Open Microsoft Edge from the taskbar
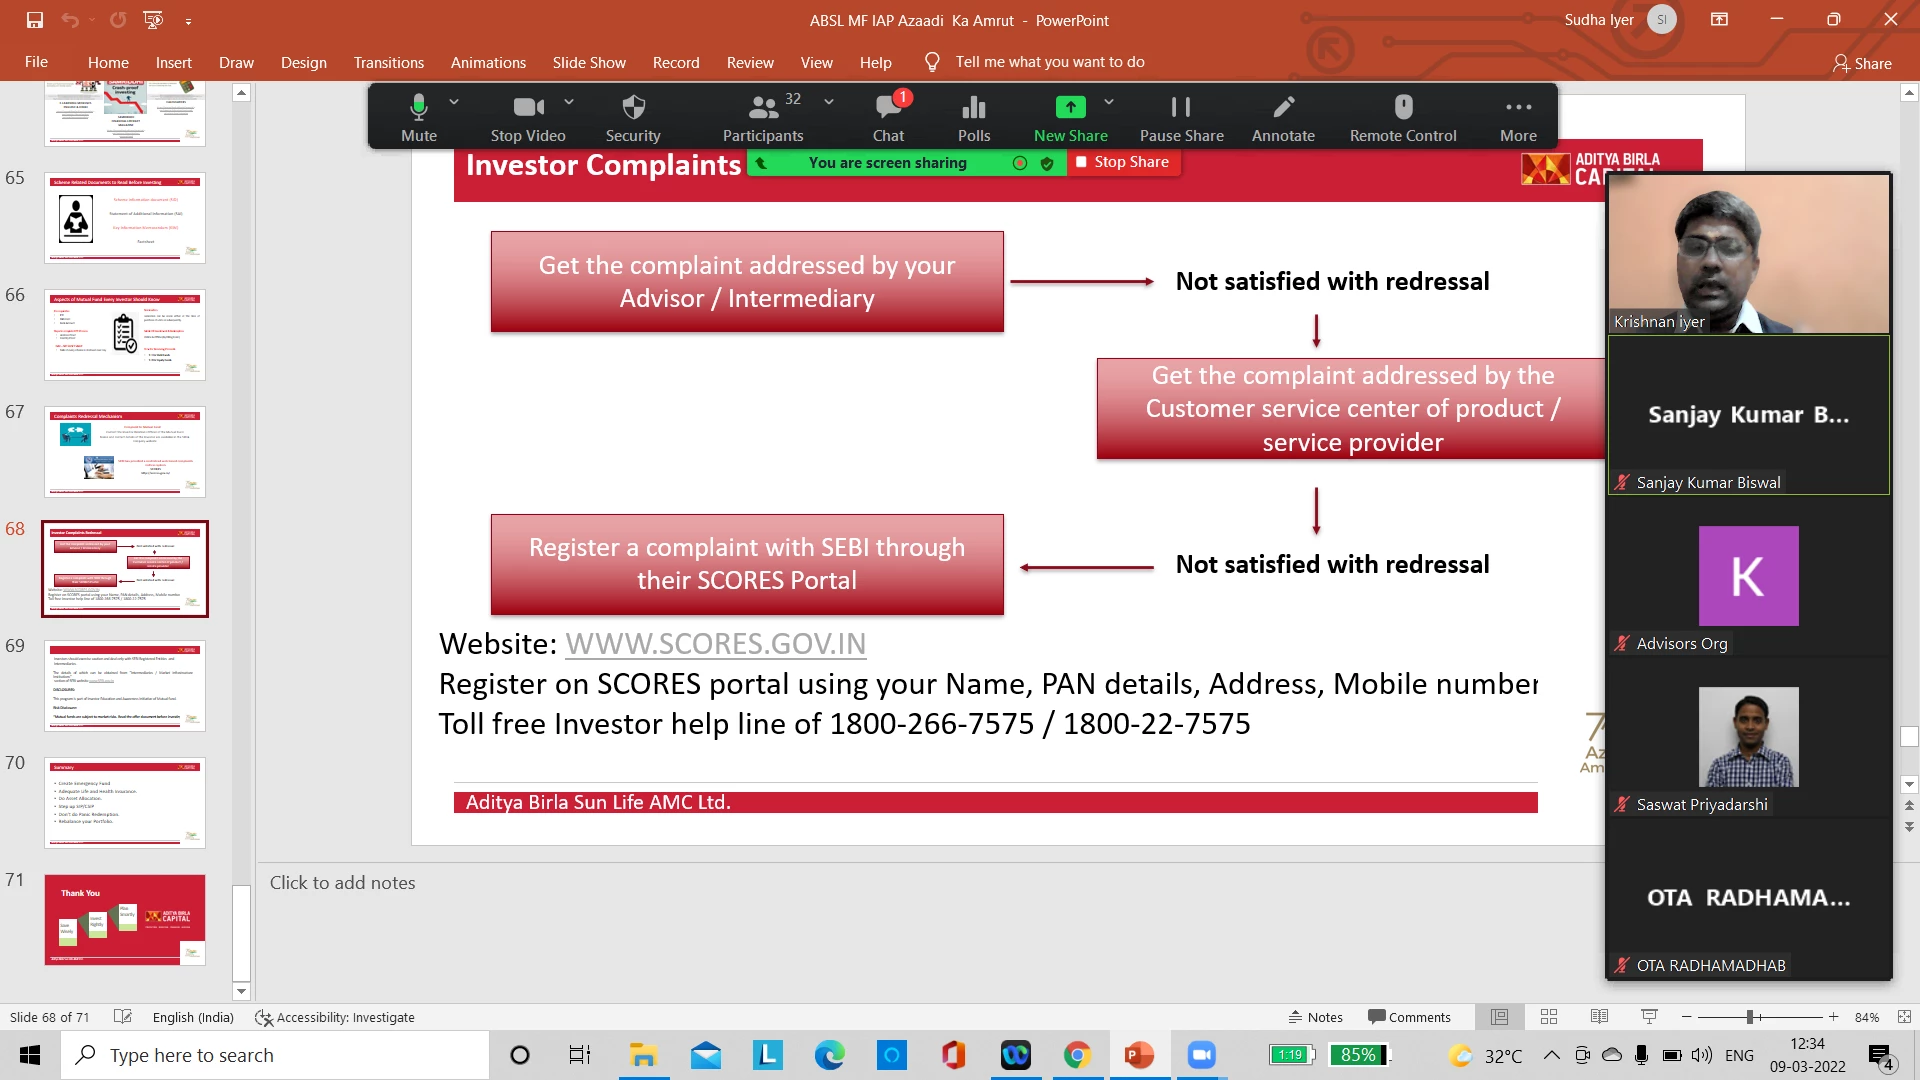This screenshot has height=1080, width=1920. click(x=829, y=1055)
